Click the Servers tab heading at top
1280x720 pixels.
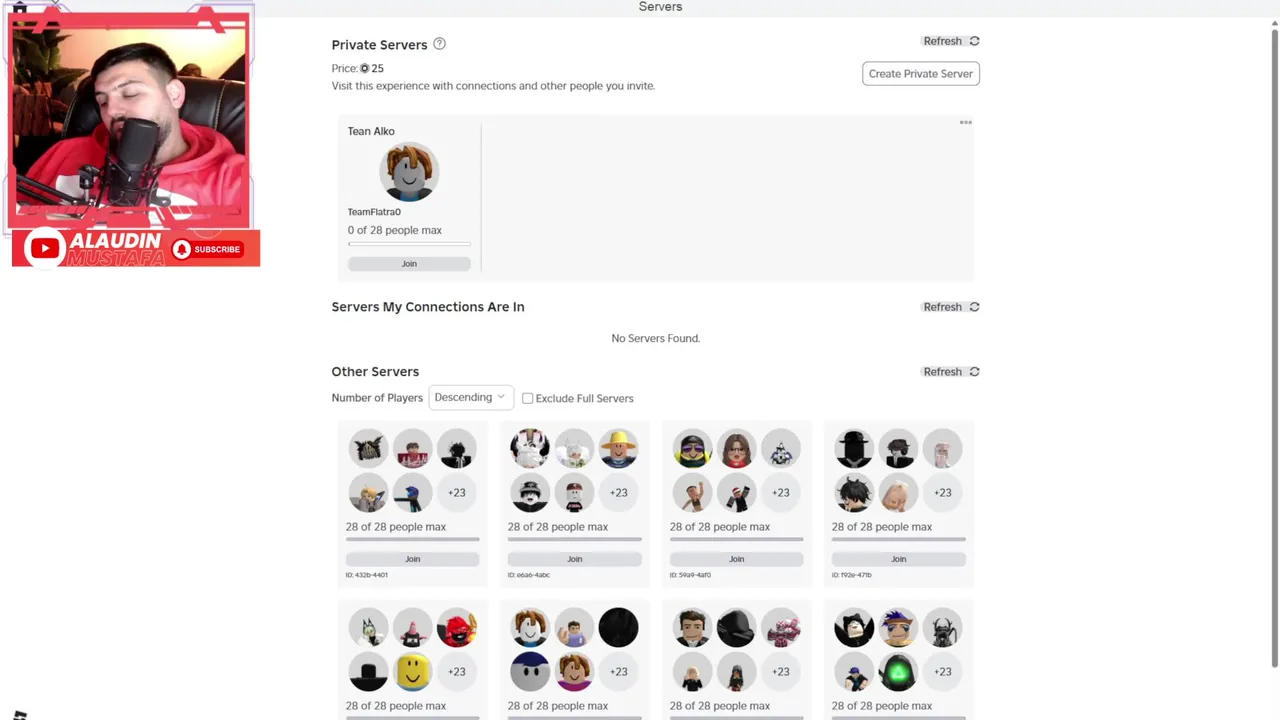point(660,7)
